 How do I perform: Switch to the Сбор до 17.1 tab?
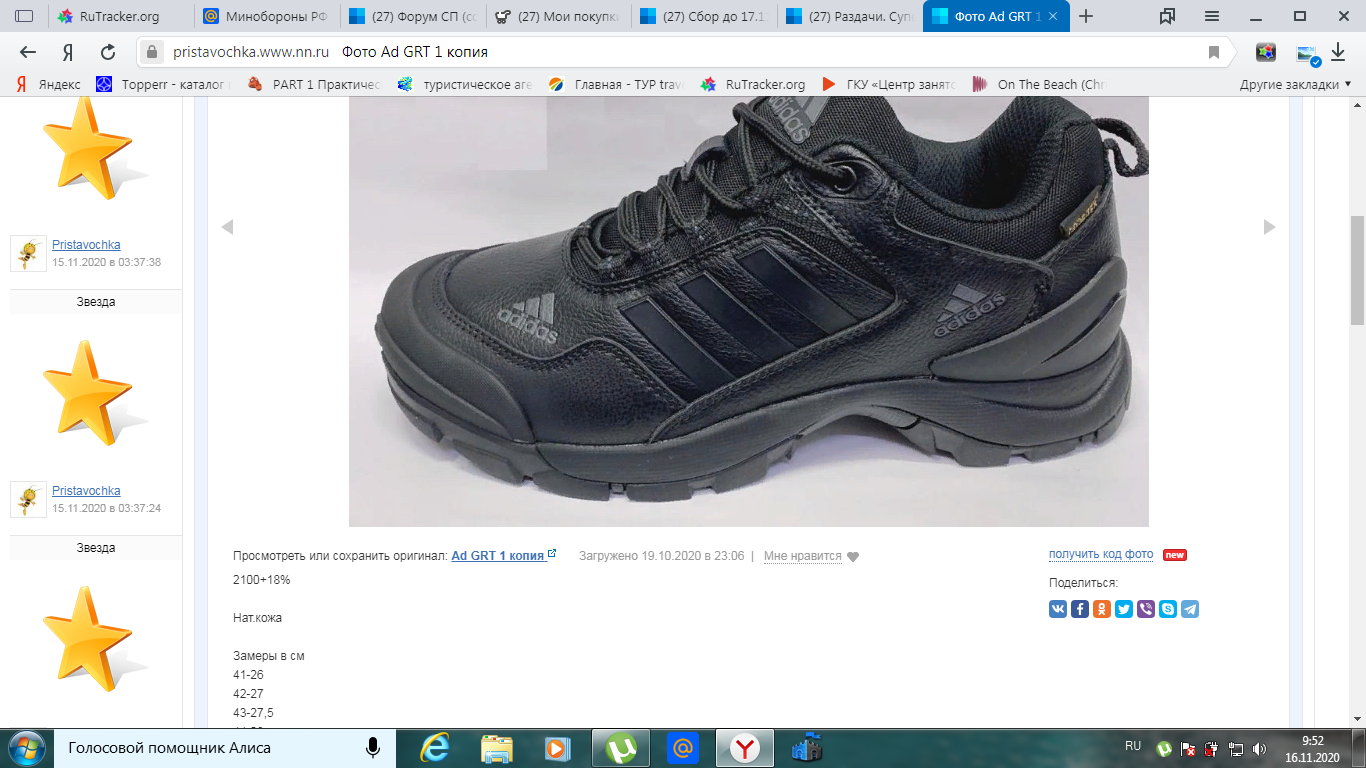tap(704, 16)
